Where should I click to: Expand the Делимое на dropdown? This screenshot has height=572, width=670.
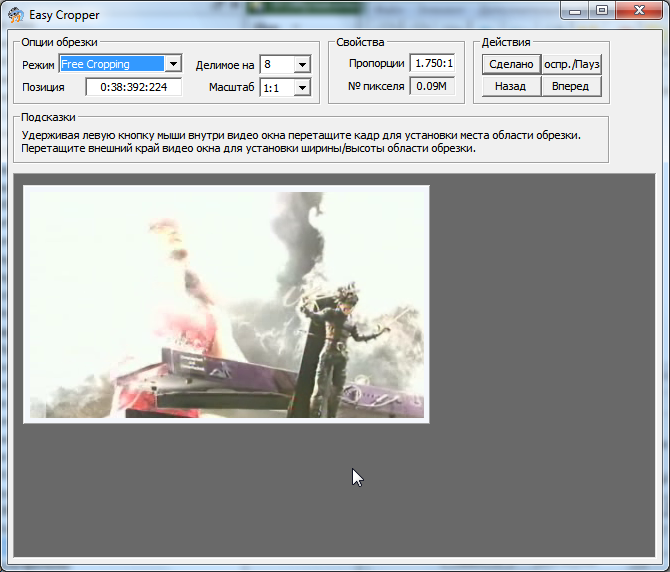[x=302, y=65]
